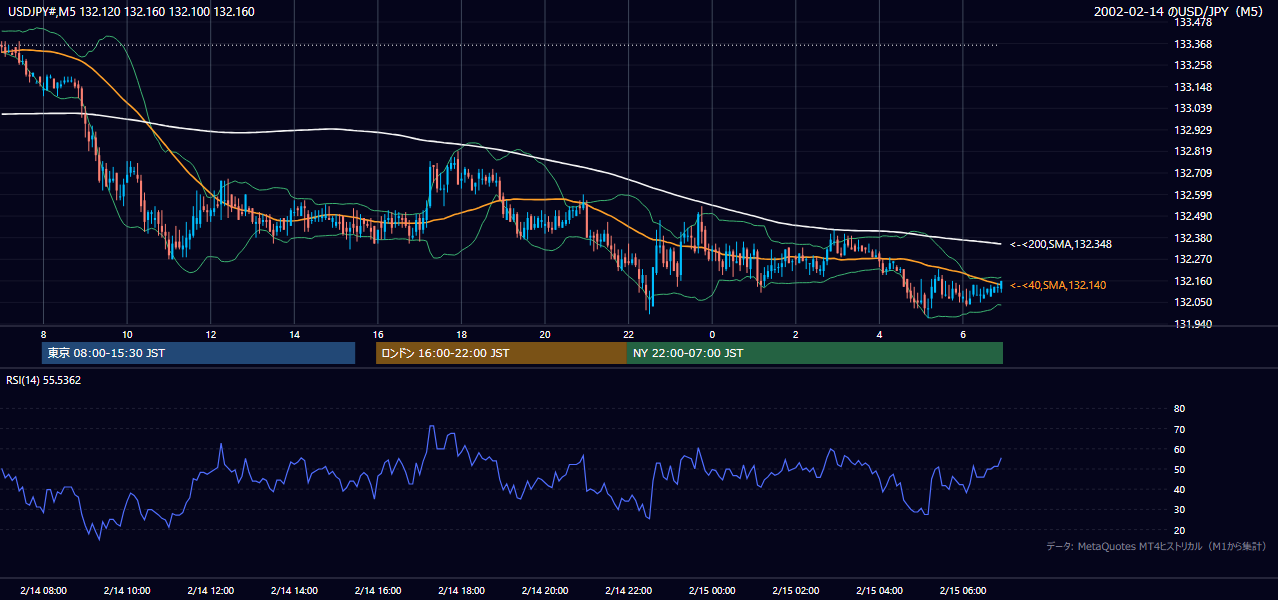The width and height of the screenshot is (1278, 600).
Task: Click price scale value 133.258
Action: pos(1193,65)
